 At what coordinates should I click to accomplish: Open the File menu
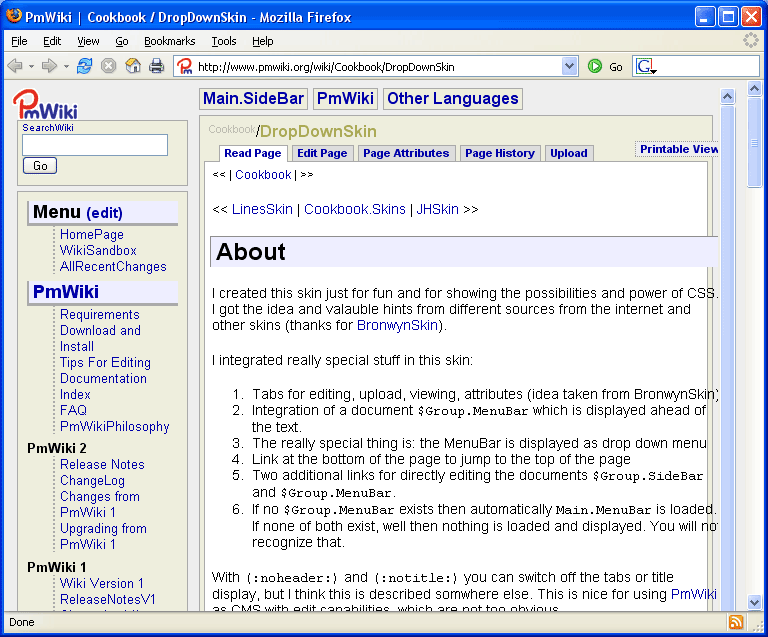point(19,41)
